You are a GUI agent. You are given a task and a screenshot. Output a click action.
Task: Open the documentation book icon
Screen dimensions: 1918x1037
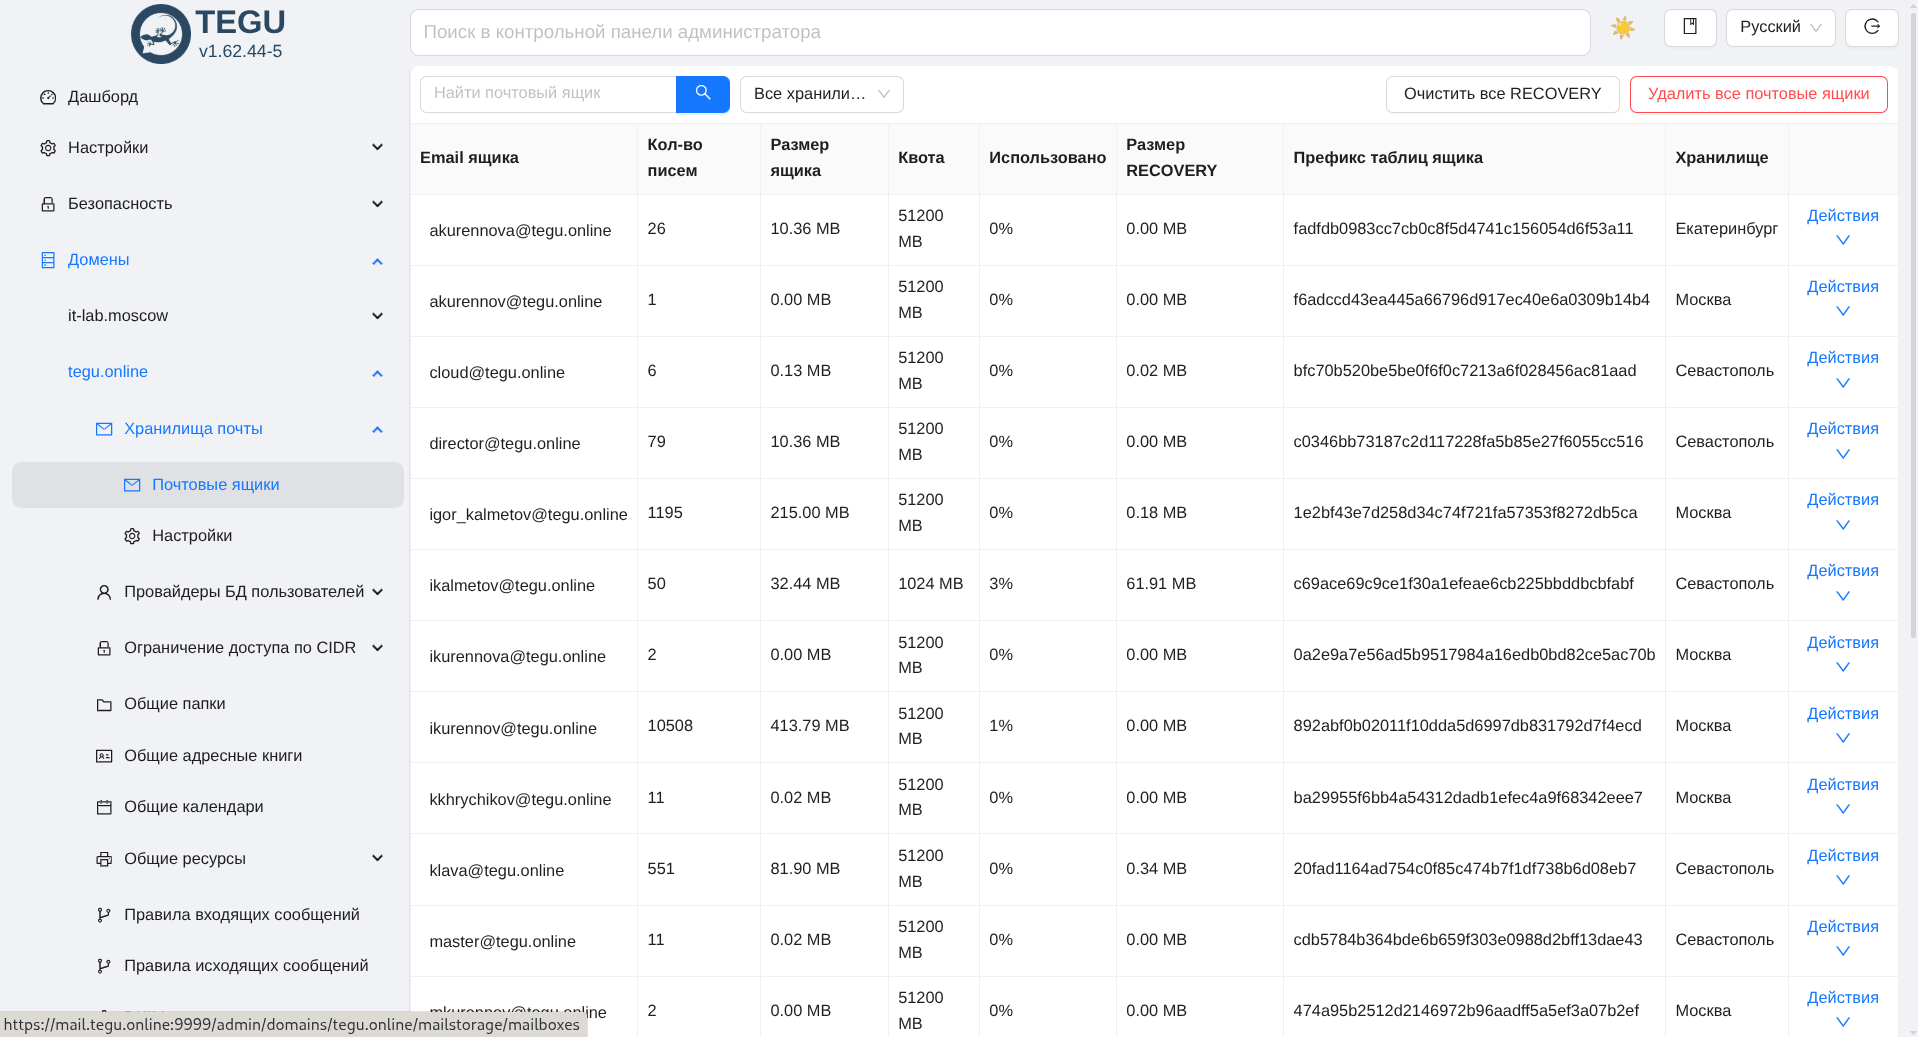coord(1689,27)
